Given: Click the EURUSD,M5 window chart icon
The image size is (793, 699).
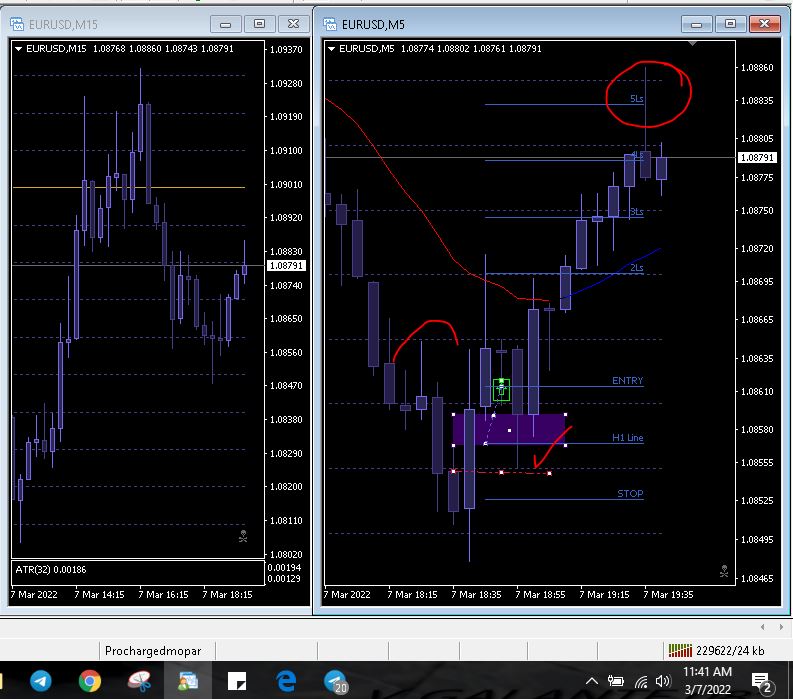Looking at the screenshot, I should (x=330, y=24).
